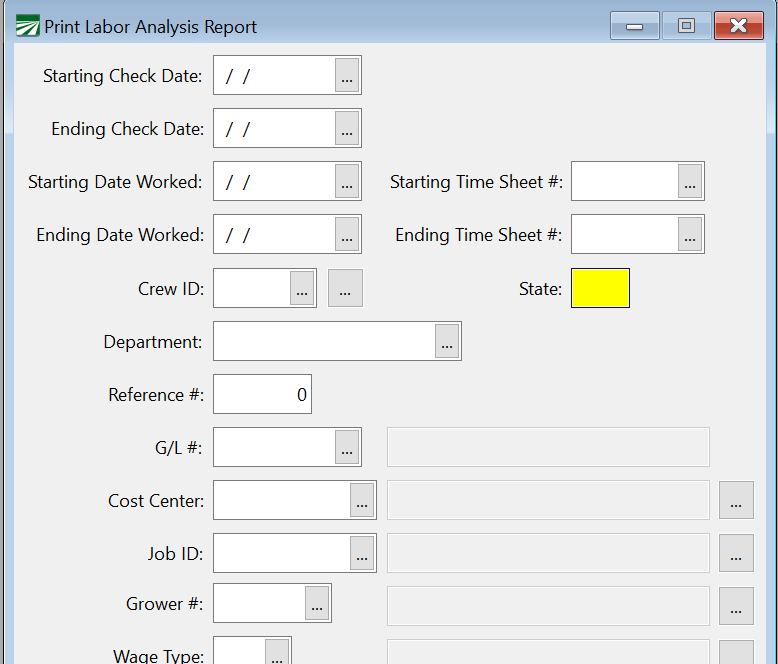
Task: Open the lookup inside Job ID field
Action: click(x=362, y=553)
